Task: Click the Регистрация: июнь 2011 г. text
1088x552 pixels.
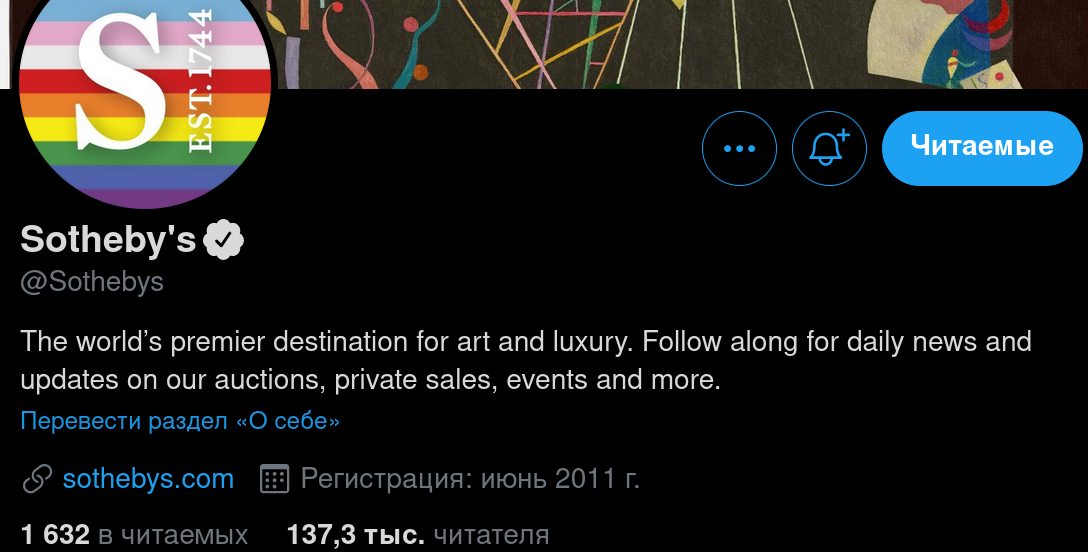Action: pyautogui.click(x=470, y=479)
